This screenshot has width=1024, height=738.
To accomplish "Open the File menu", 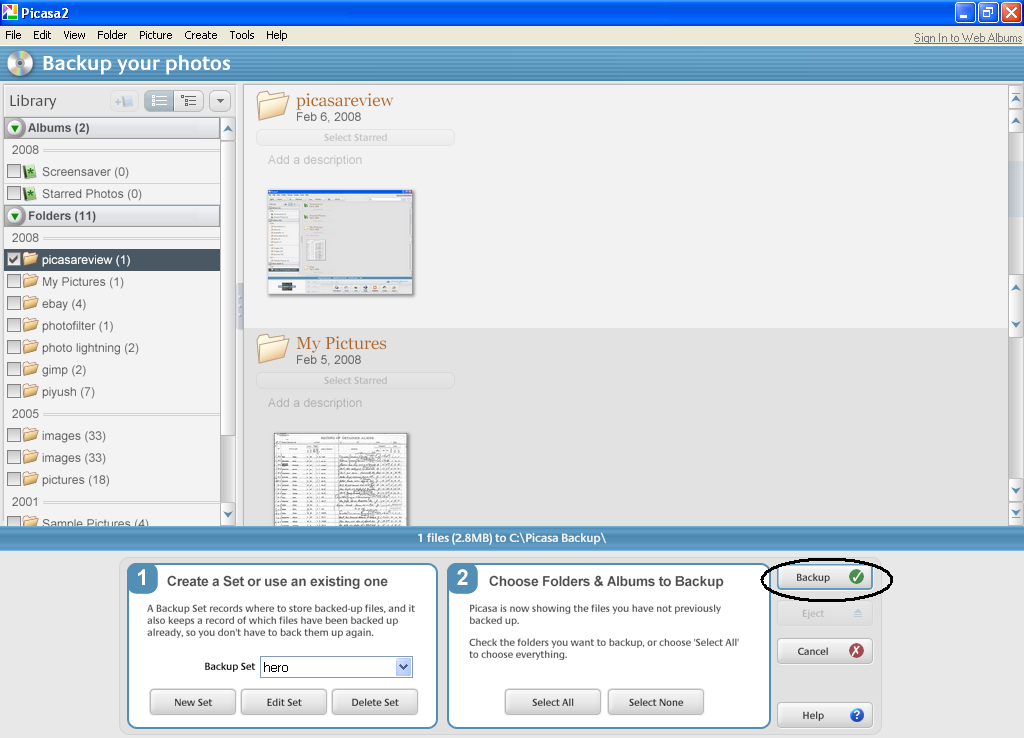I will 13,35.
